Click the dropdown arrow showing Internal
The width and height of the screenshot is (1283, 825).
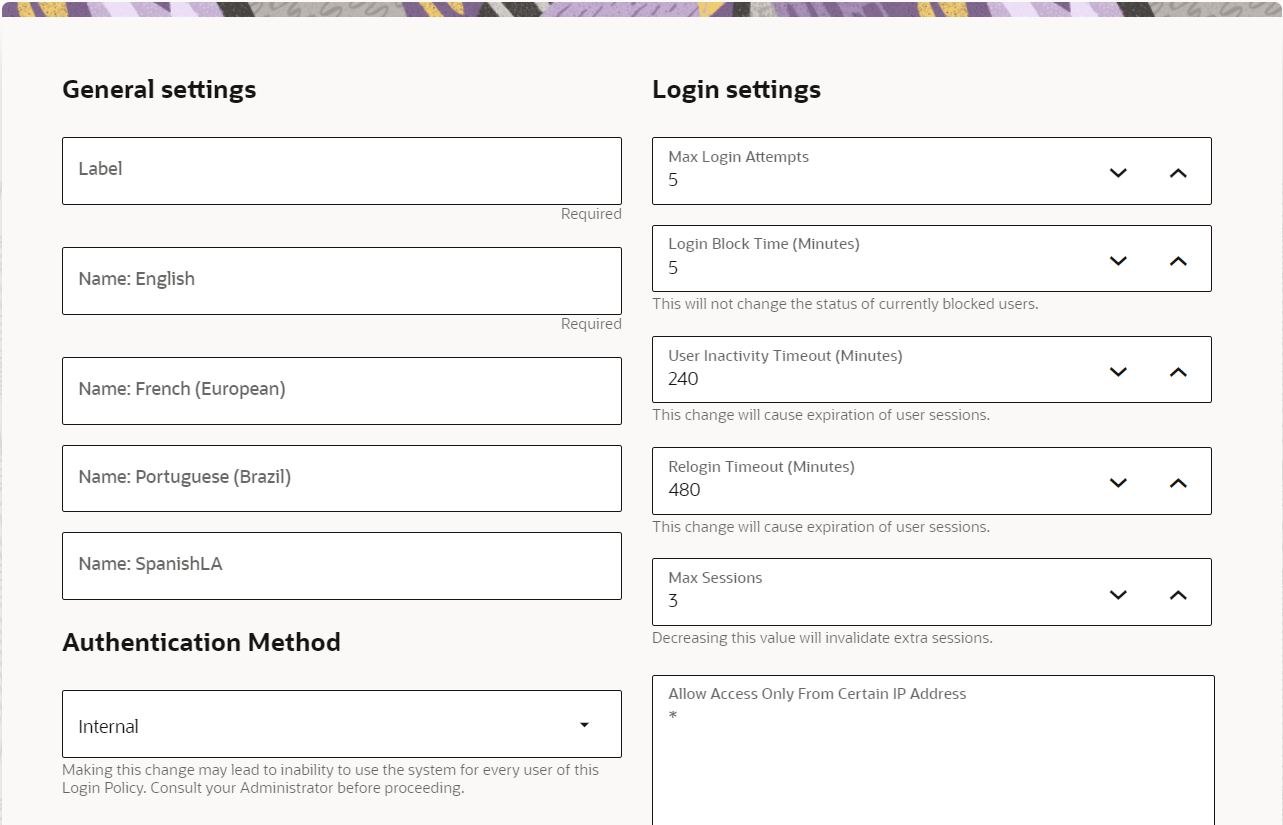pyautogui.click(x=584, y=723)
